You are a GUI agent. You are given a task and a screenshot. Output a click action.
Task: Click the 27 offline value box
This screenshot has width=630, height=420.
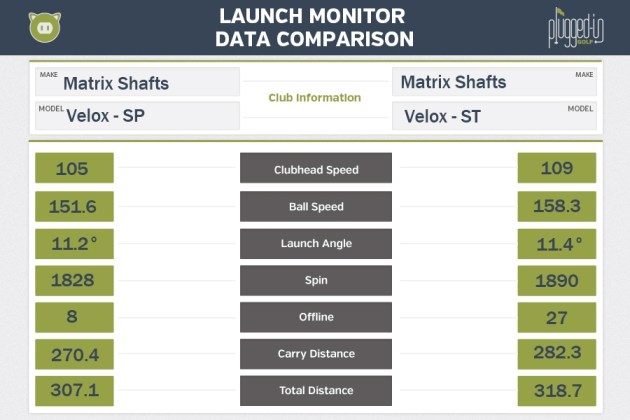557,317
